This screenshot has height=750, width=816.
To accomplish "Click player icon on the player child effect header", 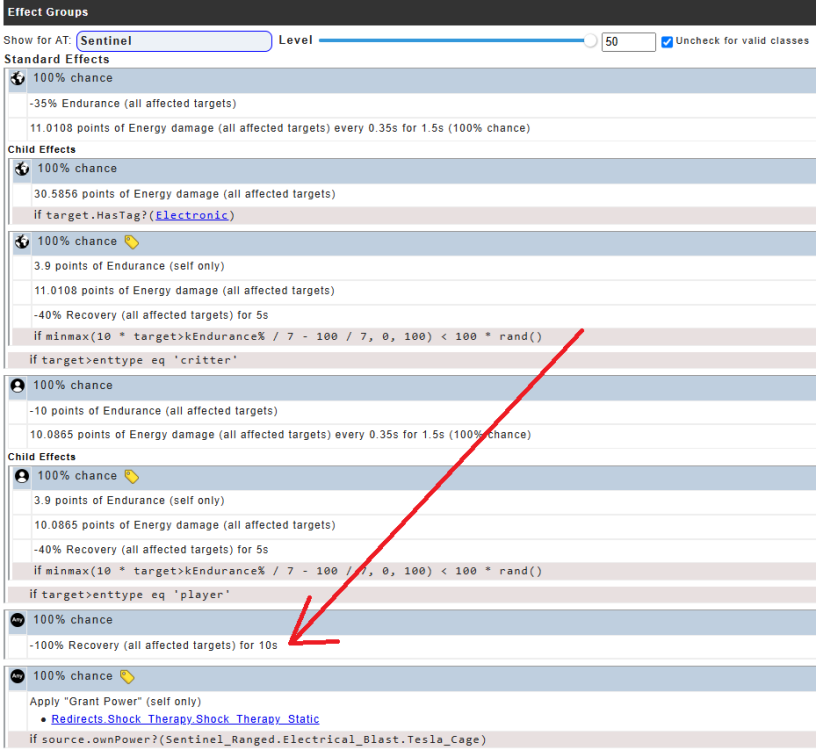I will tap(22, 477).
